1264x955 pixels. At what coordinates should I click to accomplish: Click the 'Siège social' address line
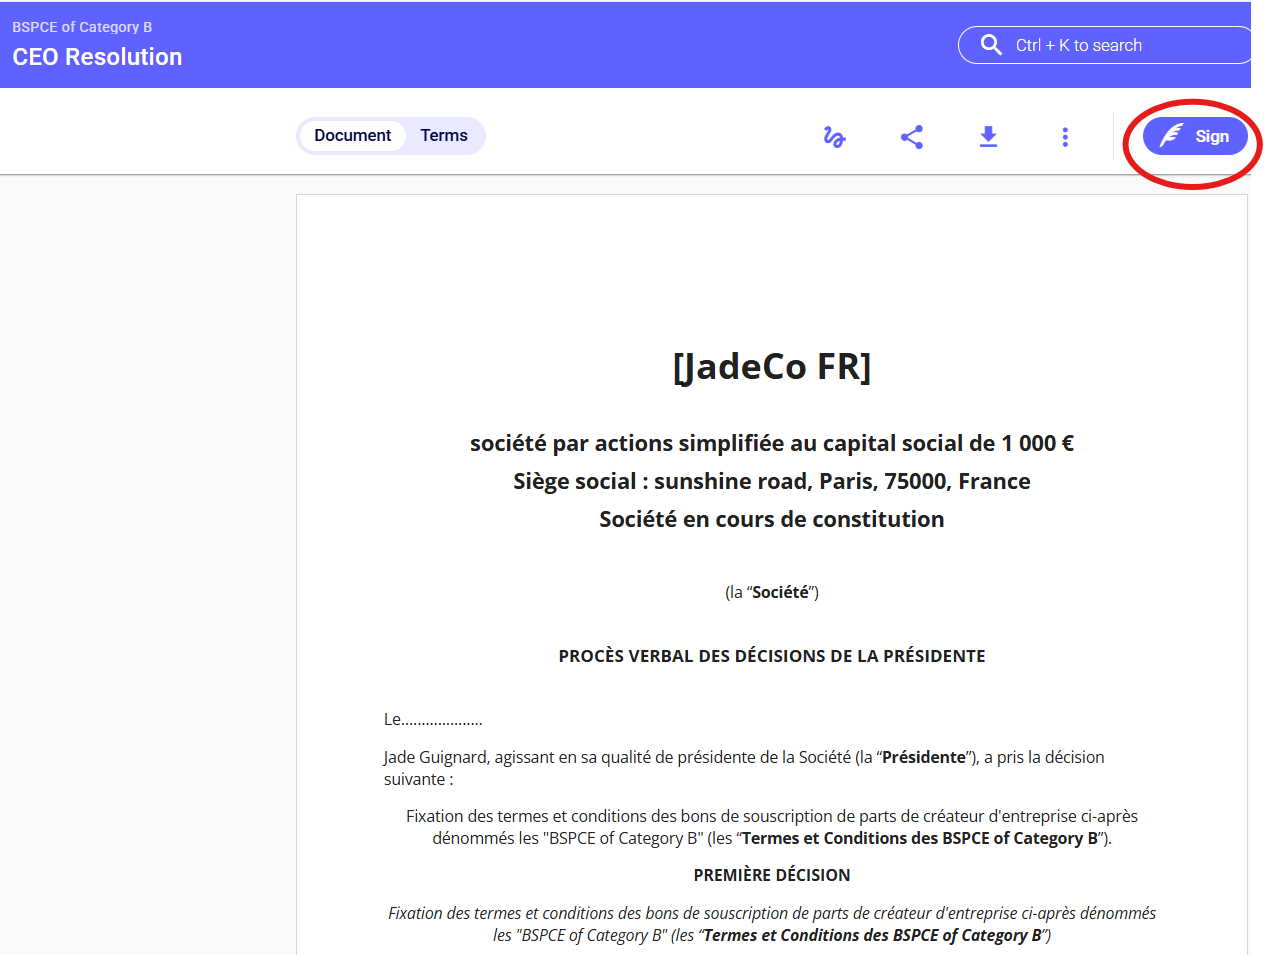tap(771, 481)
